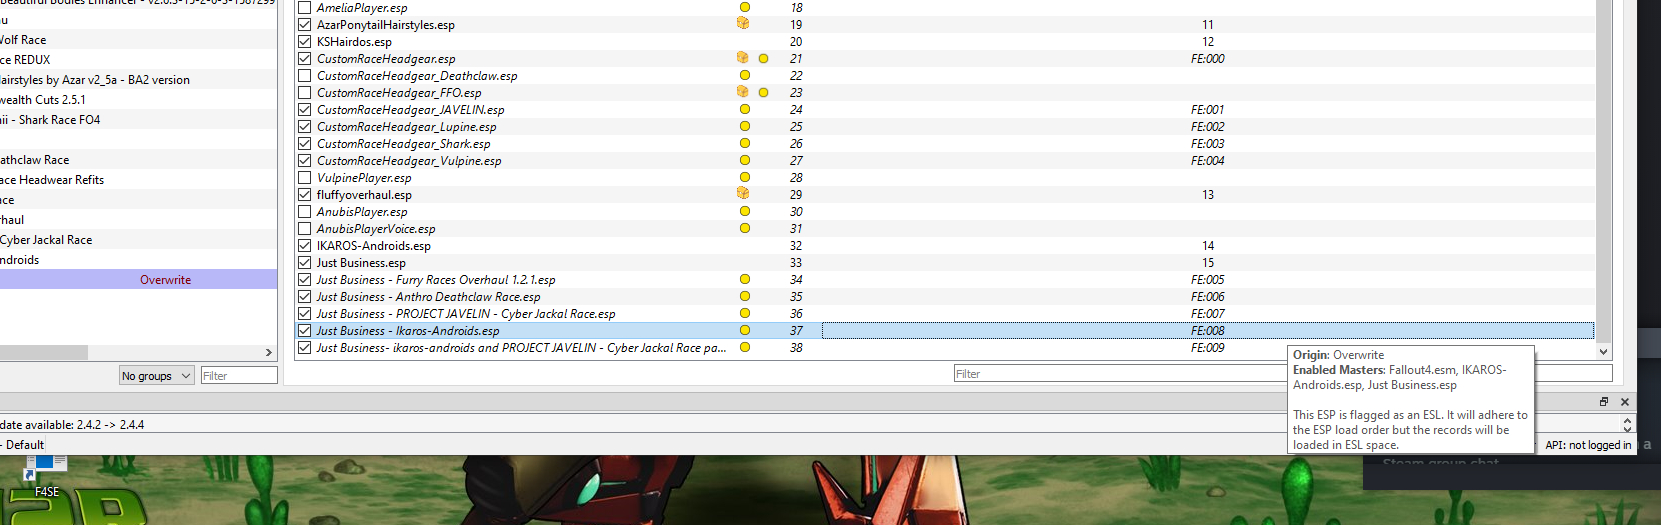Click yellow flag icon for AnubisPlayer.esp

tap(745, 211)
